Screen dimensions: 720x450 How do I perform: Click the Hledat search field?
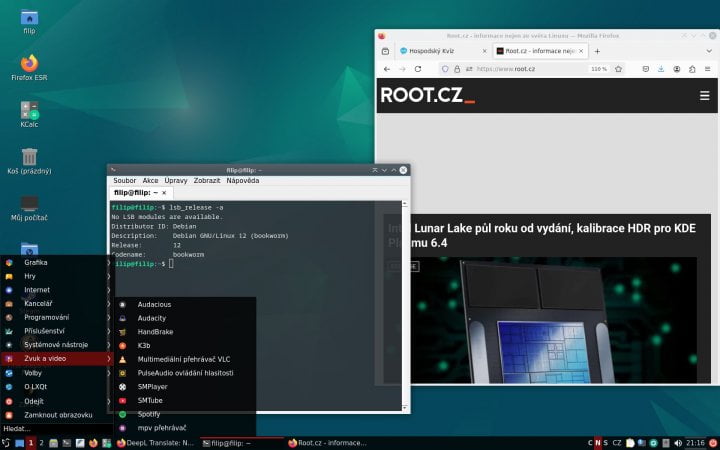click(56, 429)
